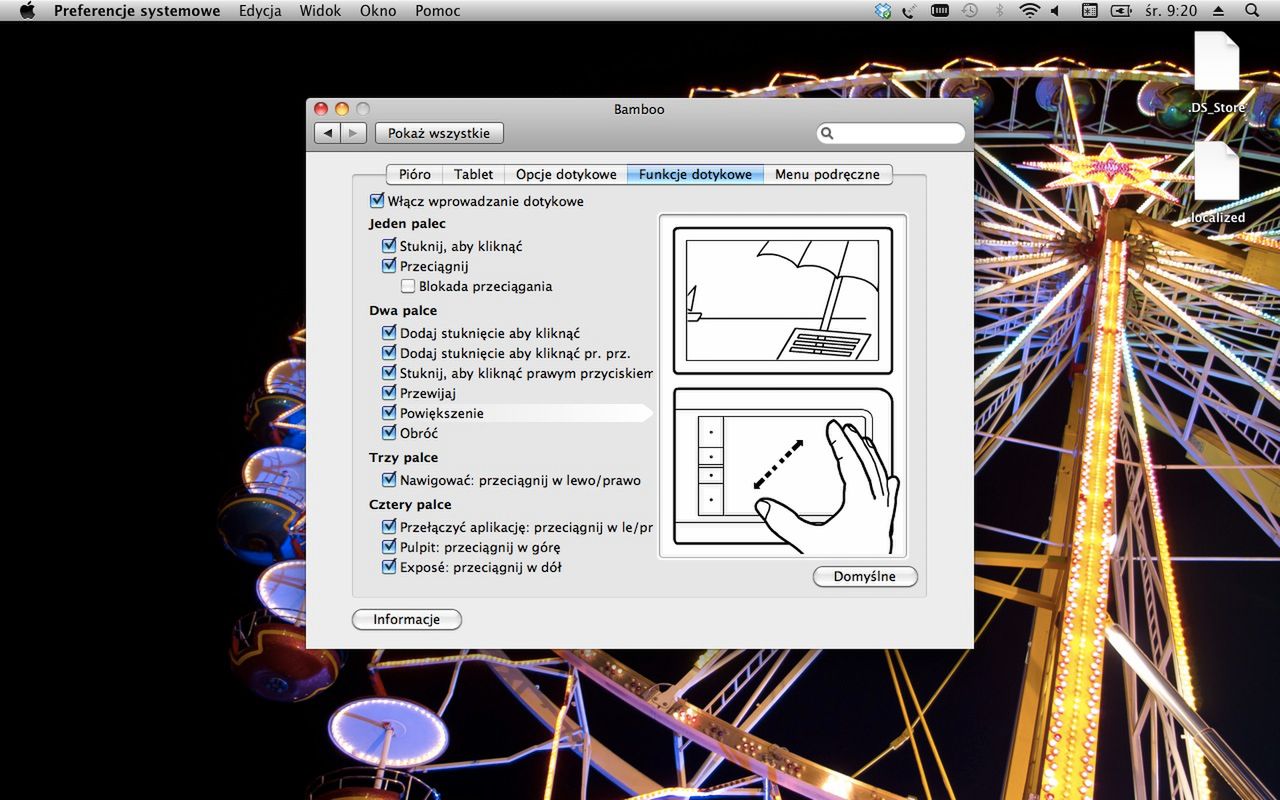
Task: Switch to the 'Pióro' tab
Action: click(414, 174)
